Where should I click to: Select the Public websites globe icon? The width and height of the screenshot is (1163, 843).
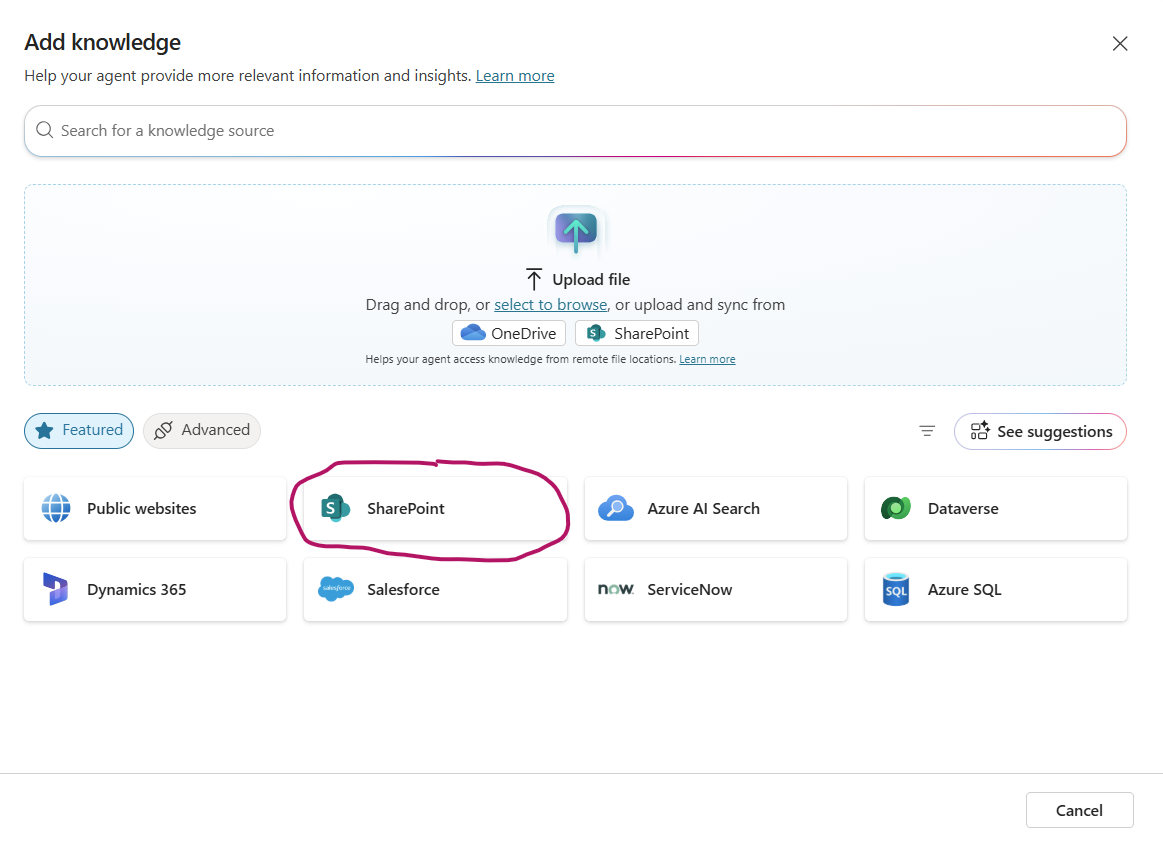click(x=56, y=508)
